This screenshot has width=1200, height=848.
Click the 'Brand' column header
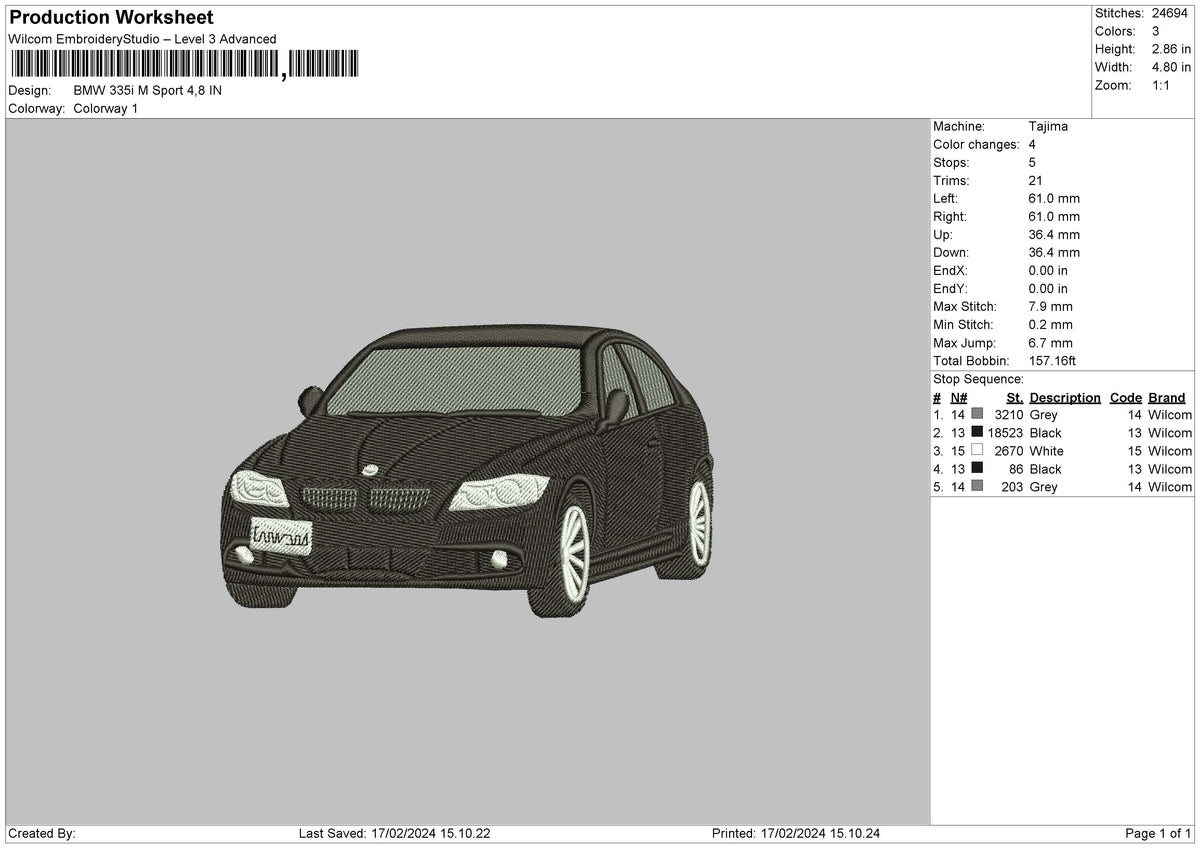1166,397
